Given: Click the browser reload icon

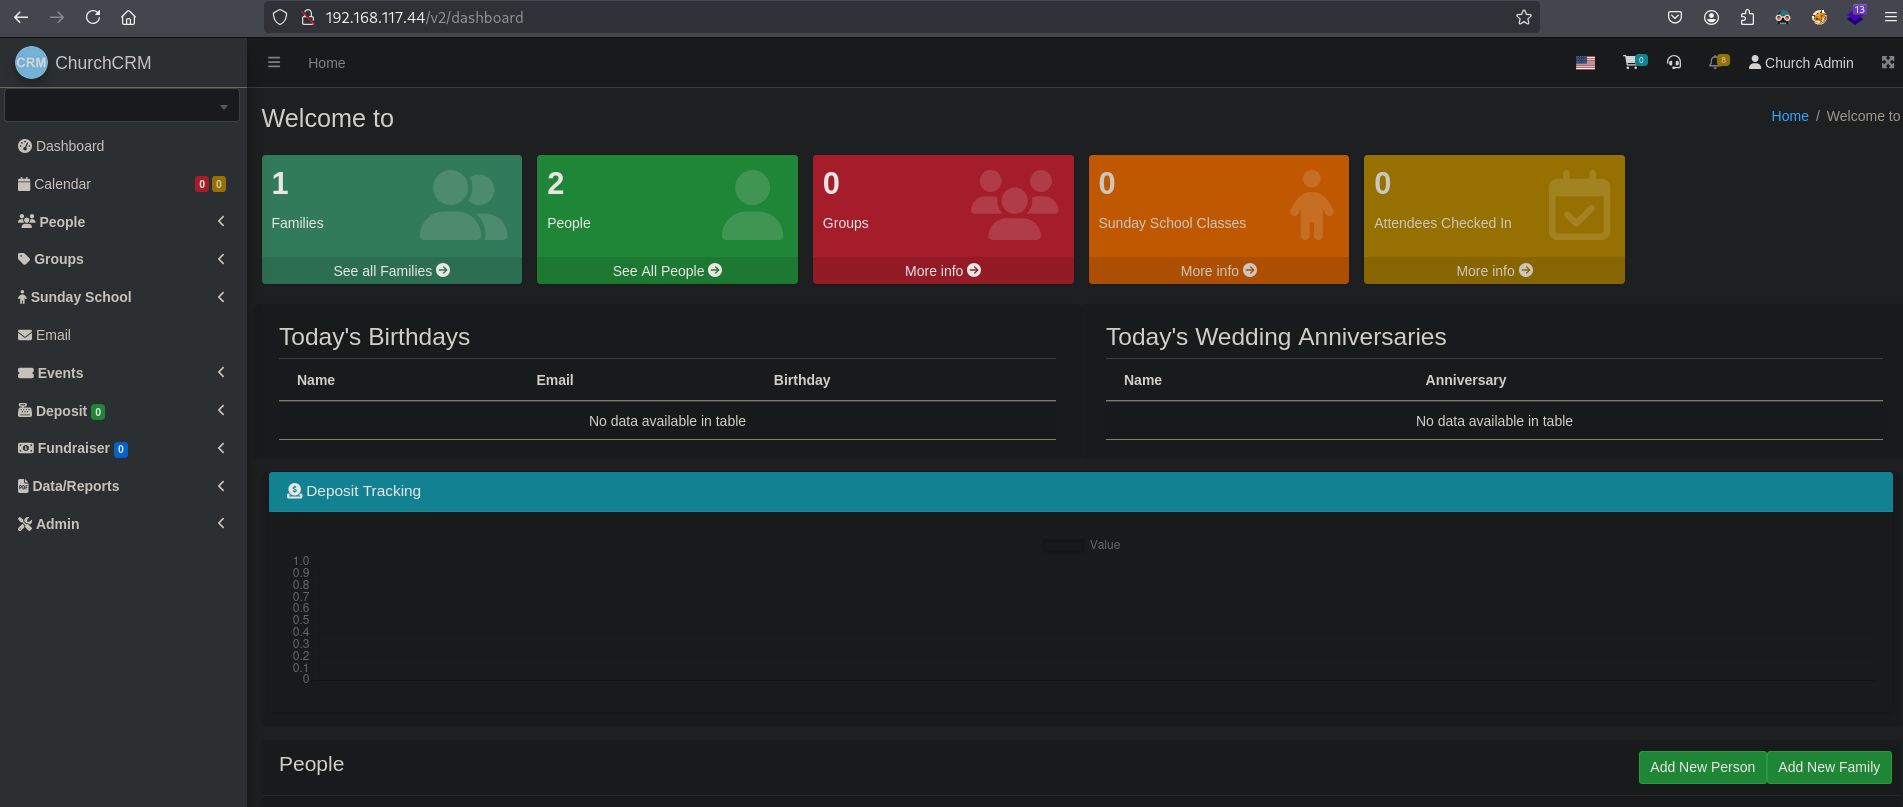Looking at the screenshot, I should tap(93, 17).
